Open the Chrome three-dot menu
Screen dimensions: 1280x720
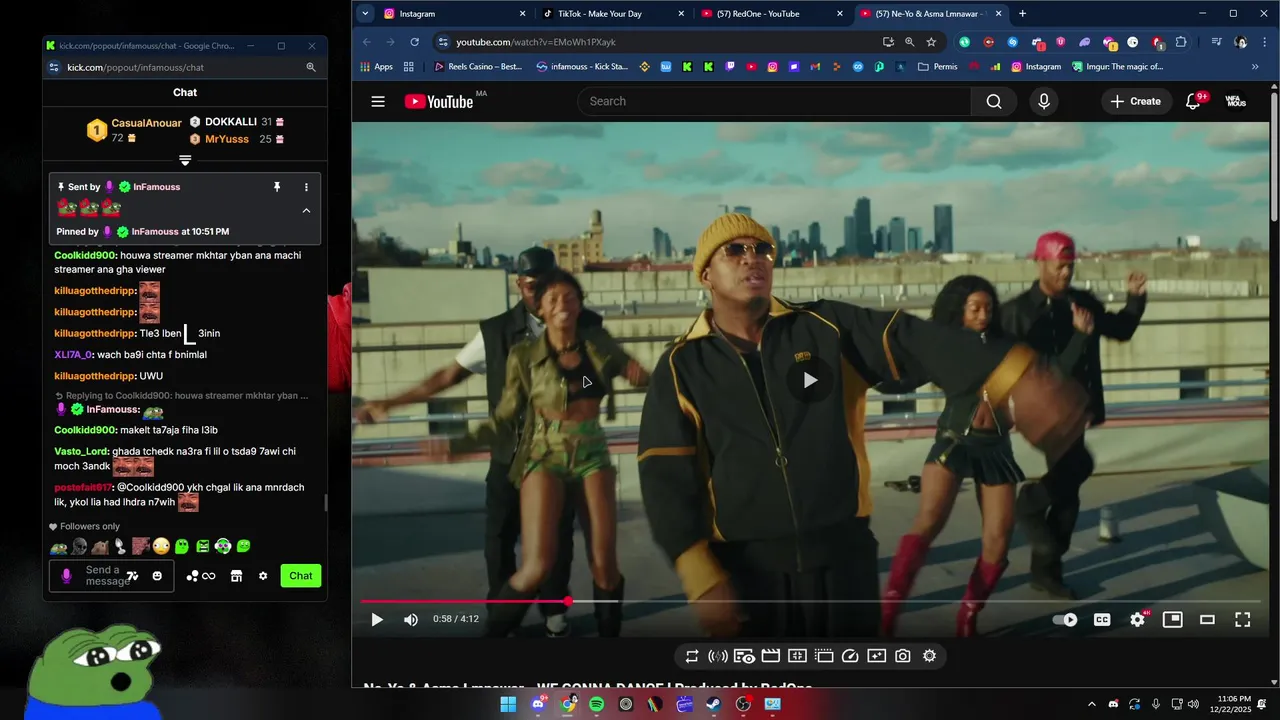(x=1263, y=42)
